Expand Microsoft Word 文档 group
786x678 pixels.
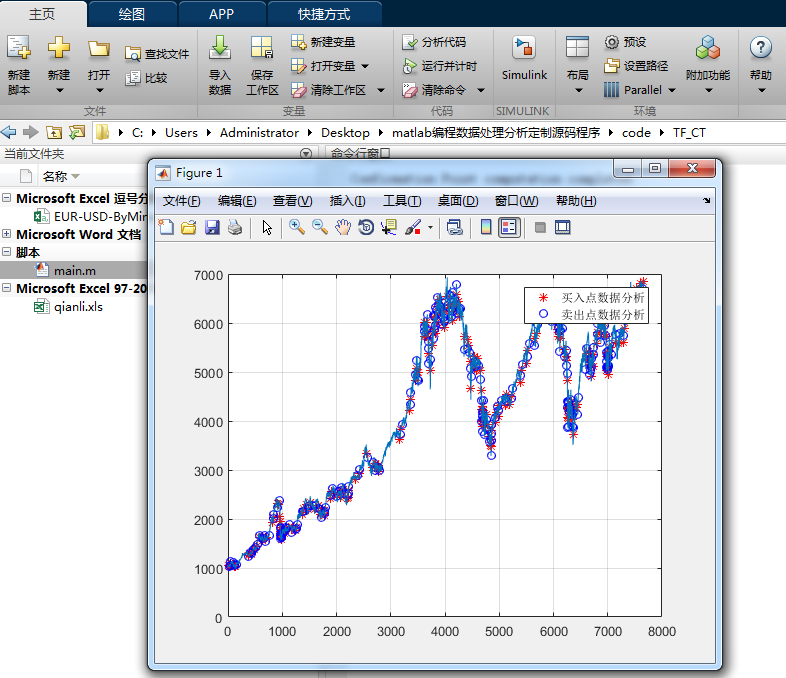pos(7,234)
